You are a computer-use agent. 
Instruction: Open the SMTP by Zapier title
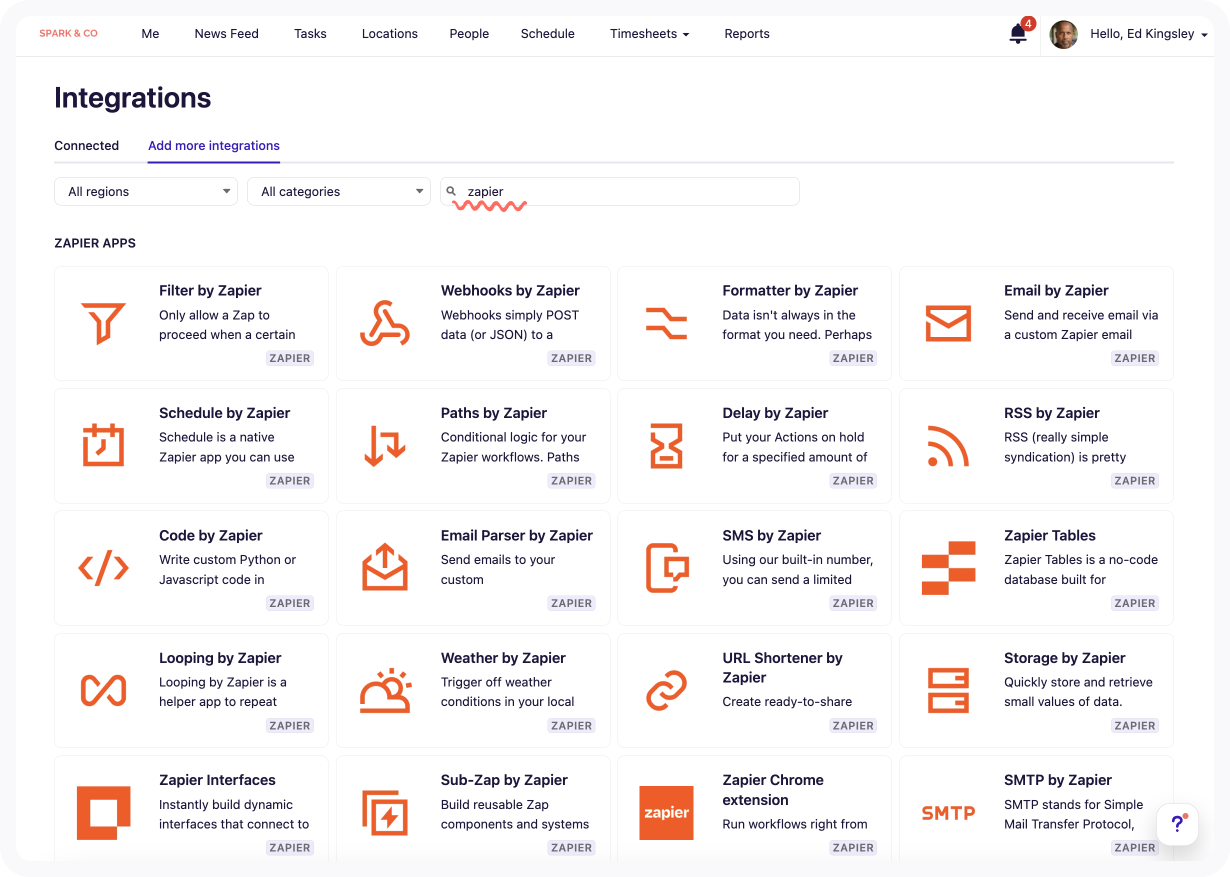[1058, 780]
